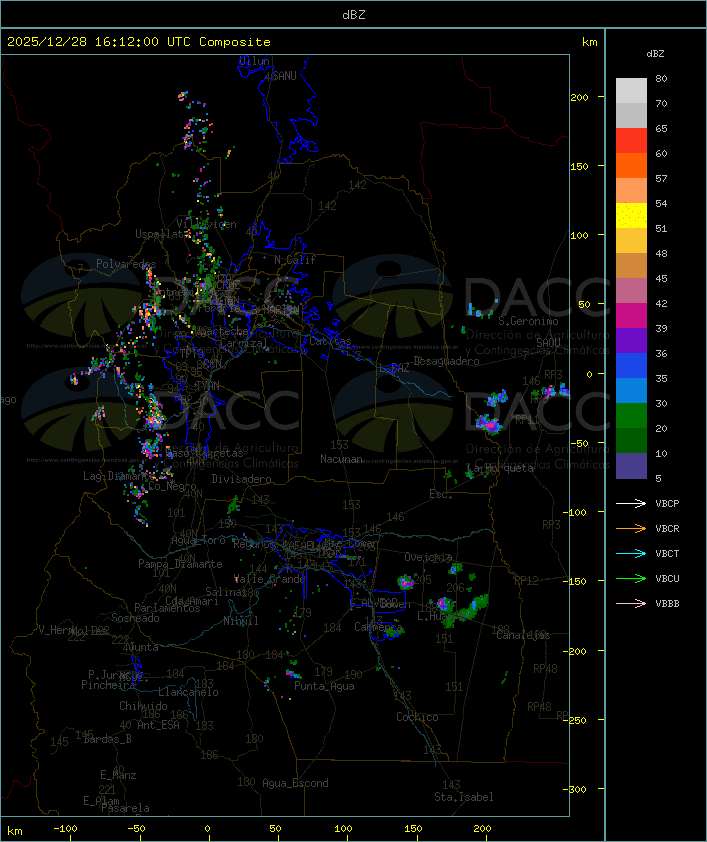
Task: Click the Villavicen place label
Action: point(207,224)
